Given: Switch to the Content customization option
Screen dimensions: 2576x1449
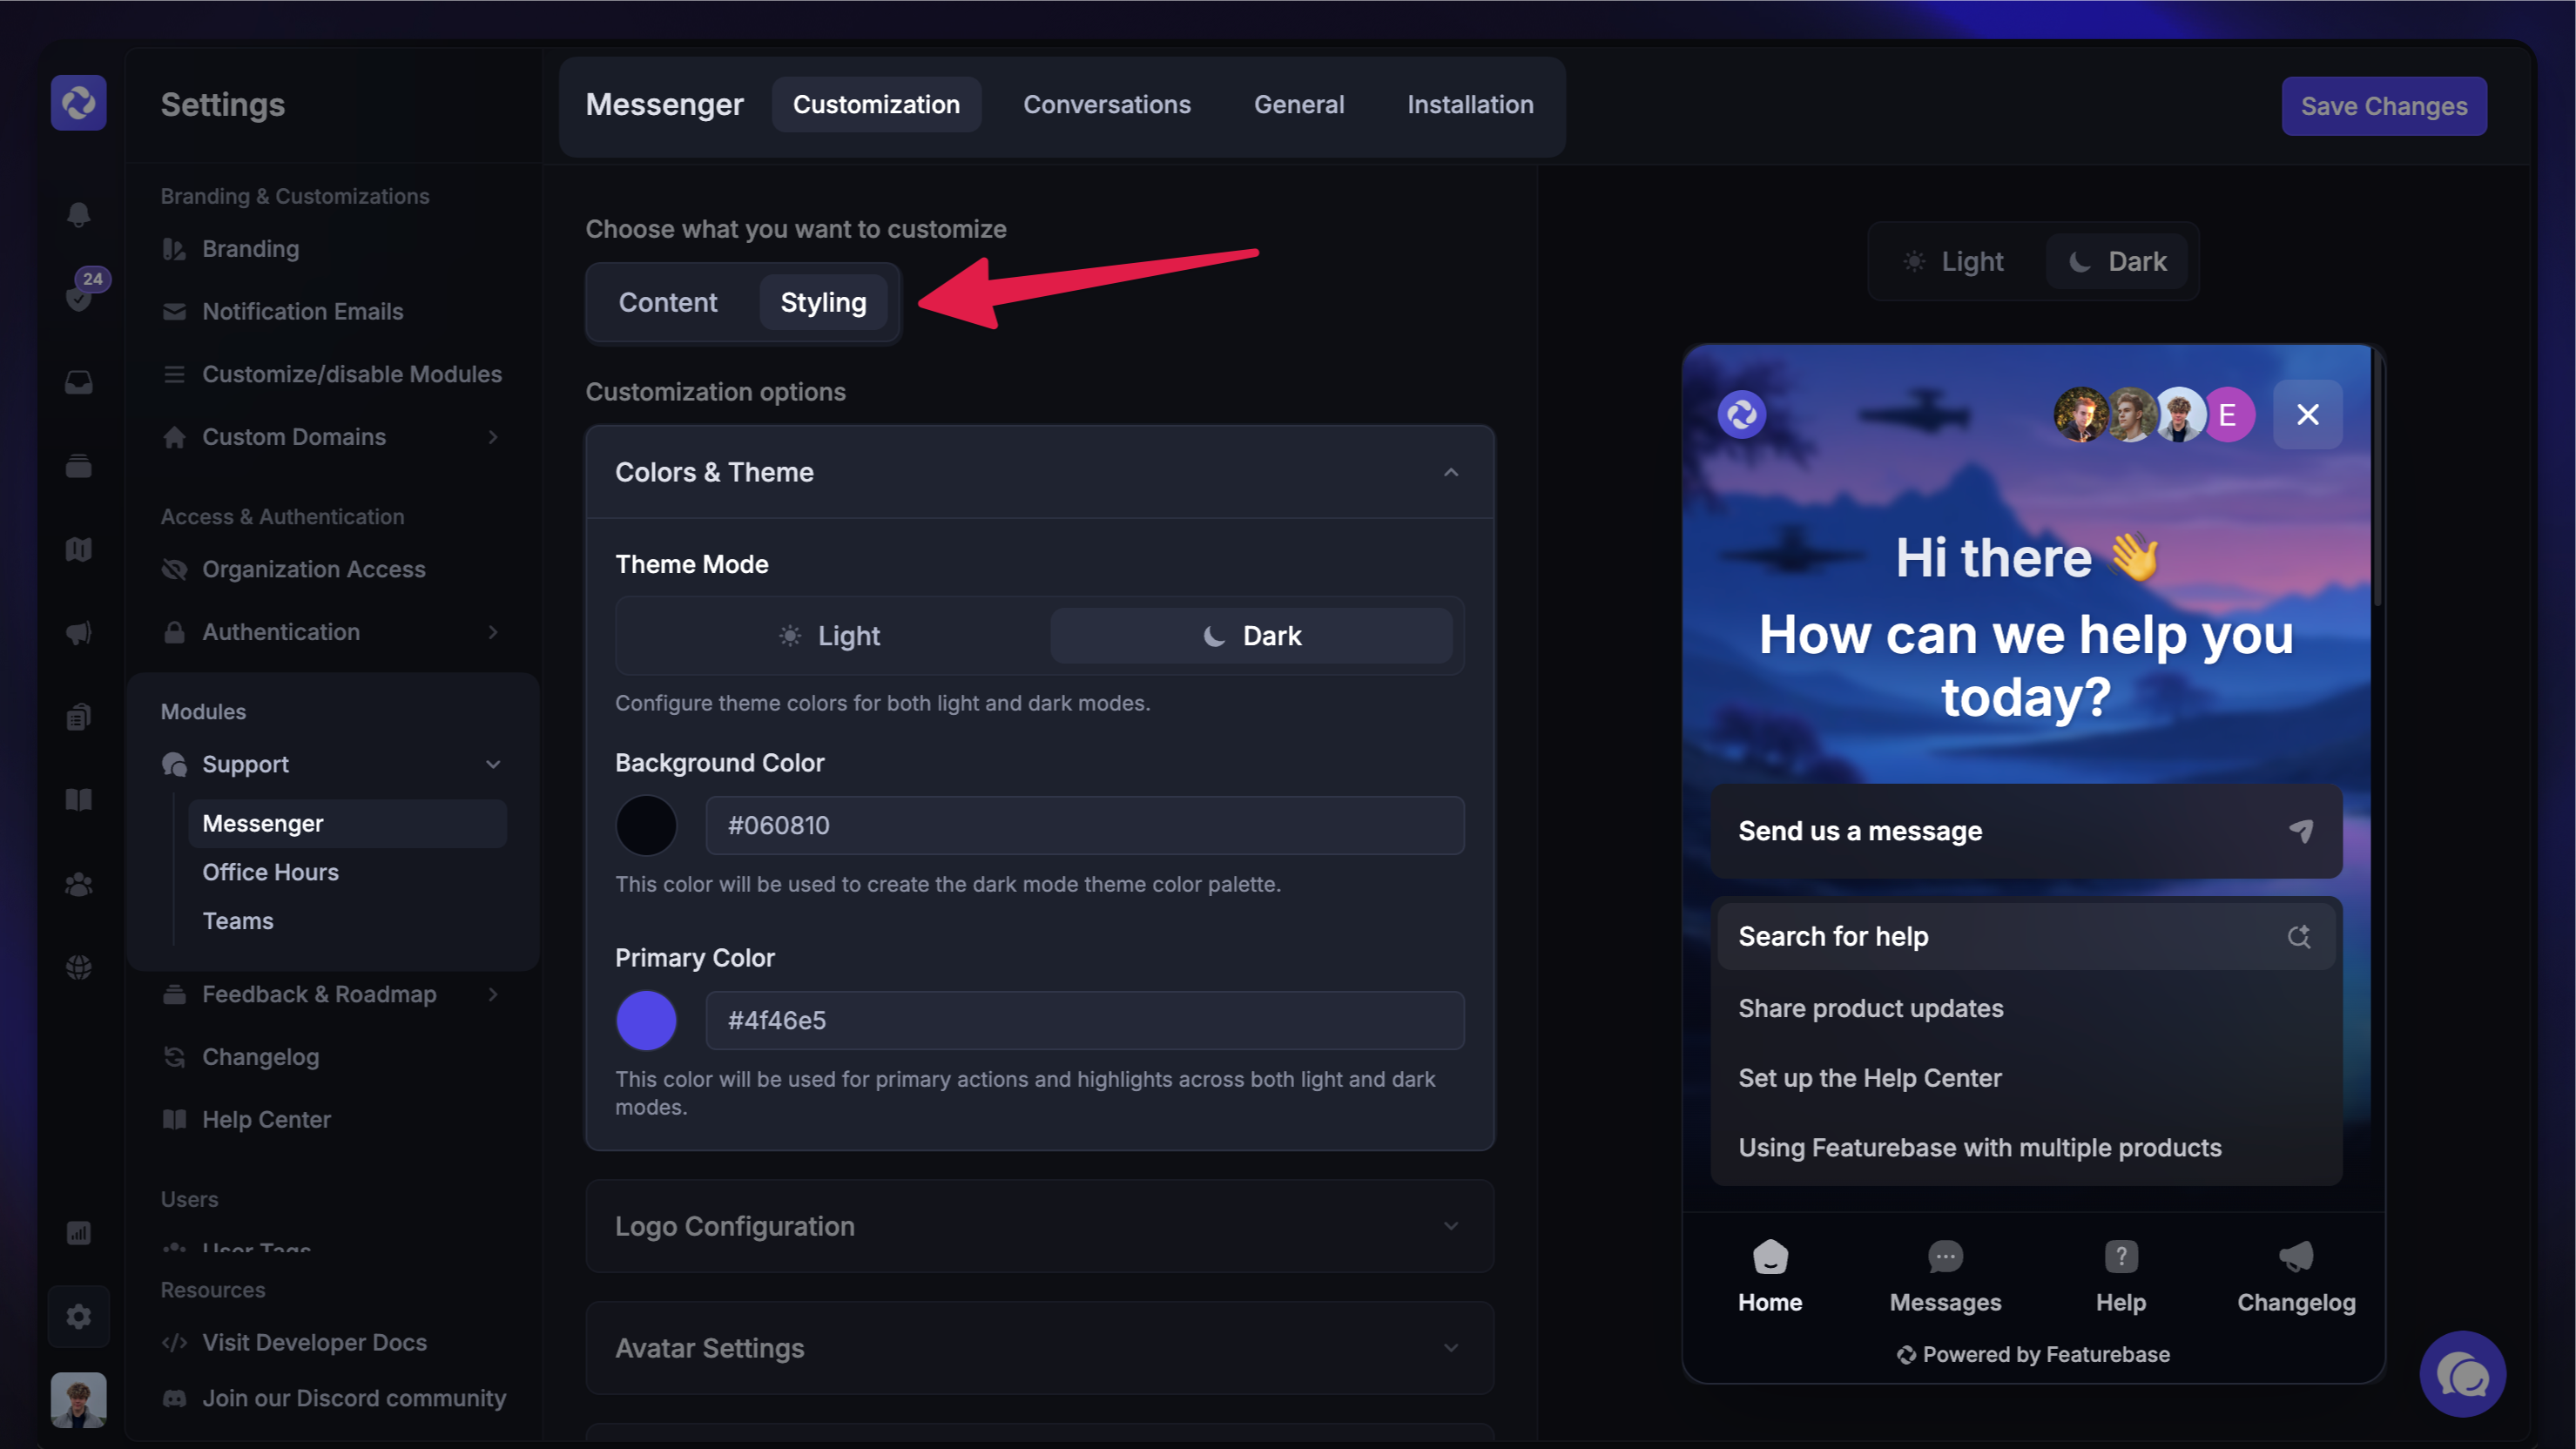Looking at the screenshot, I should 667,303.
